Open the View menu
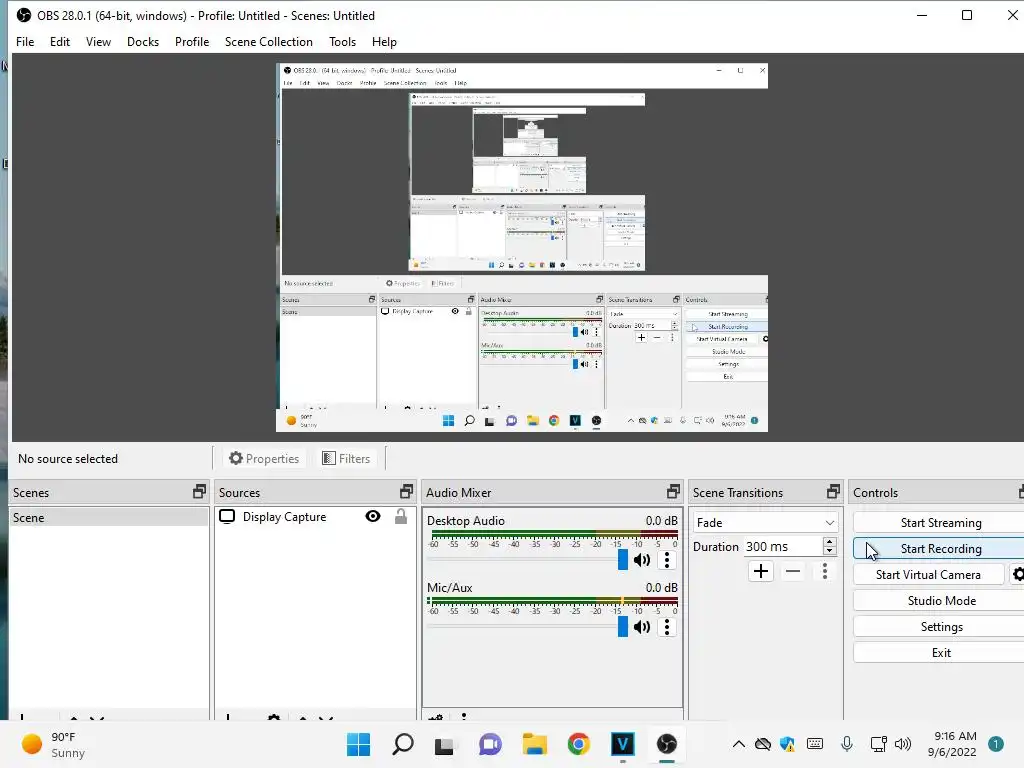The height and width of the screenshot is (768, 1024). tap(98, 42)
